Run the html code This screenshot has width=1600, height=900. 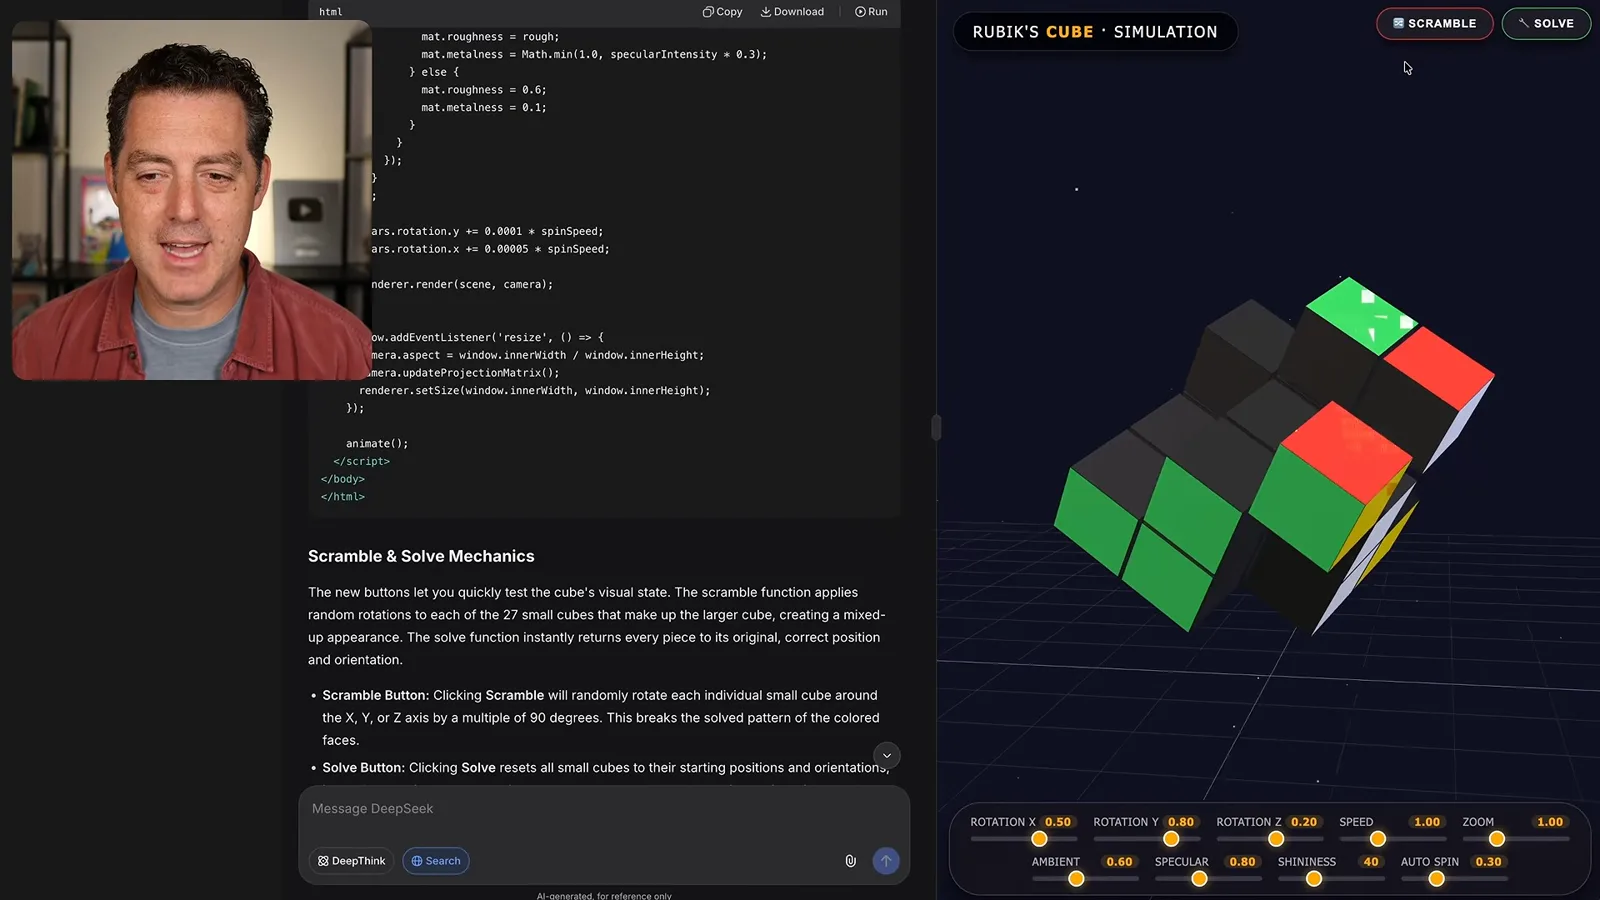coord(871,12)
